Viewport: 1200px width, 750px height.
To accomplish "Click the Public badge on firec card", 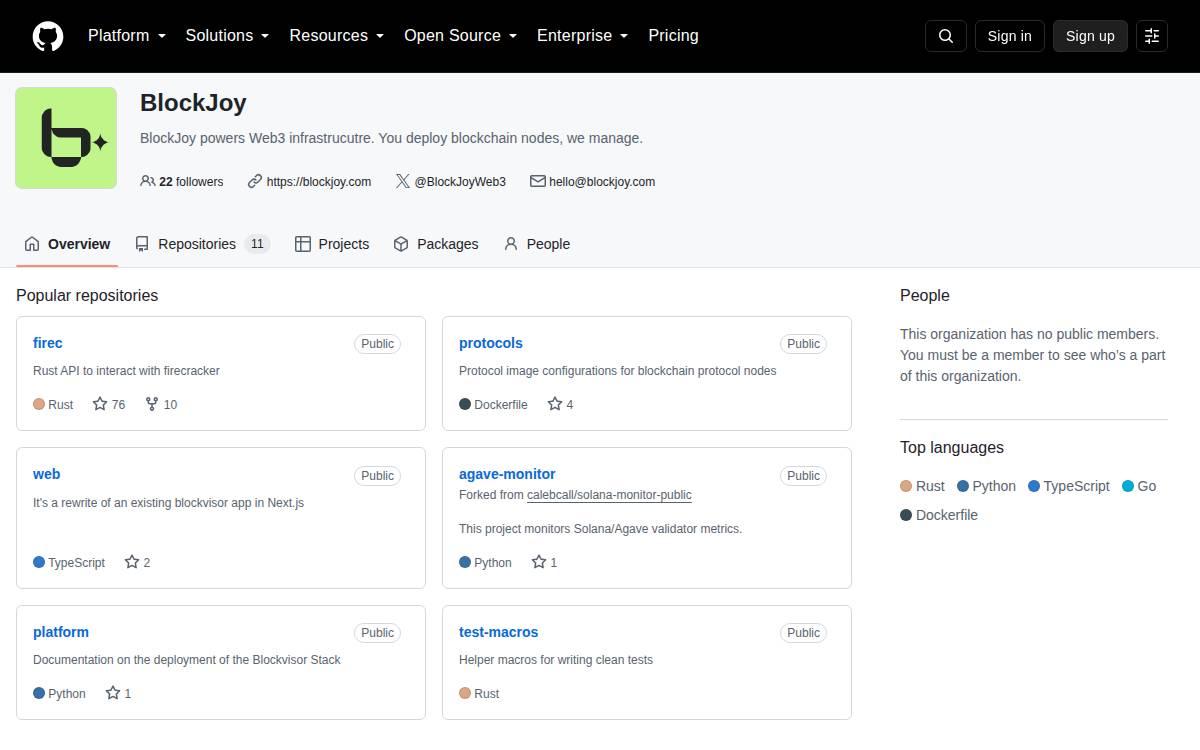I will [x=378, y=343].
